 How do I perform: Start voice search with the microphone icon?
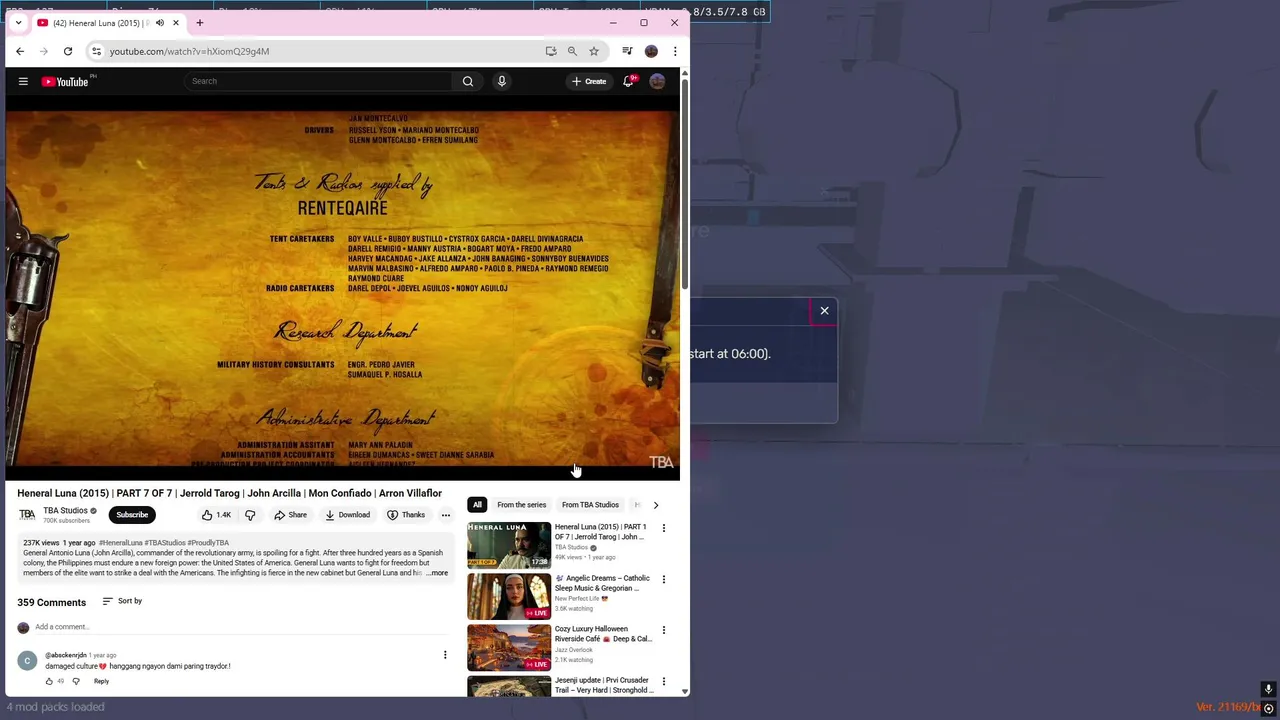pos(502,81)
